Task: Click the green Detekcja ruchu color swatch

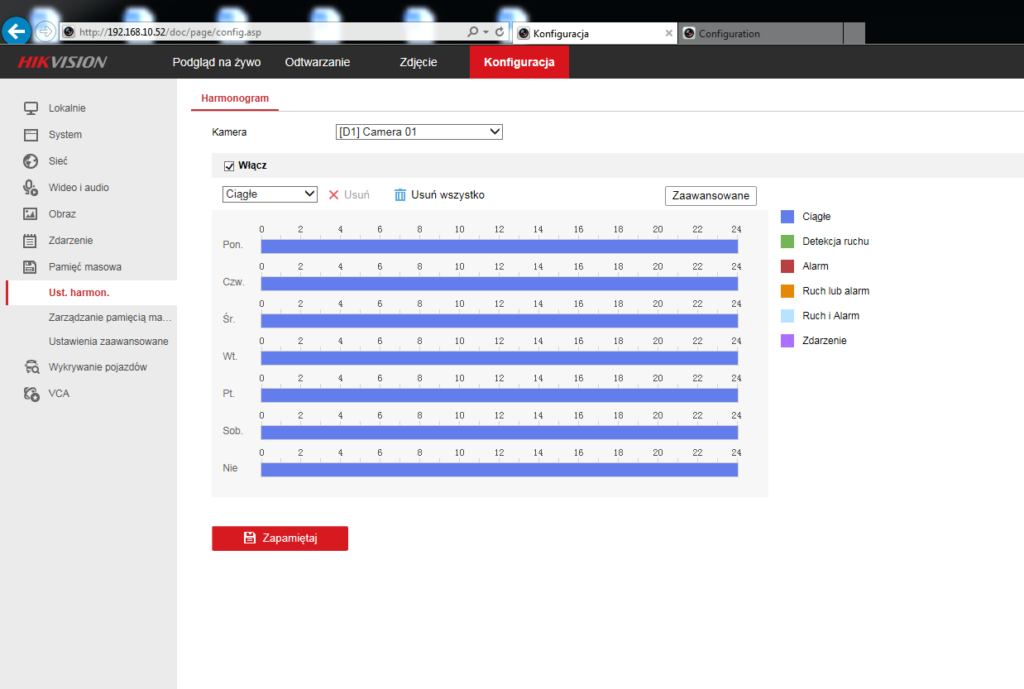Action: (x=787, y=242)
